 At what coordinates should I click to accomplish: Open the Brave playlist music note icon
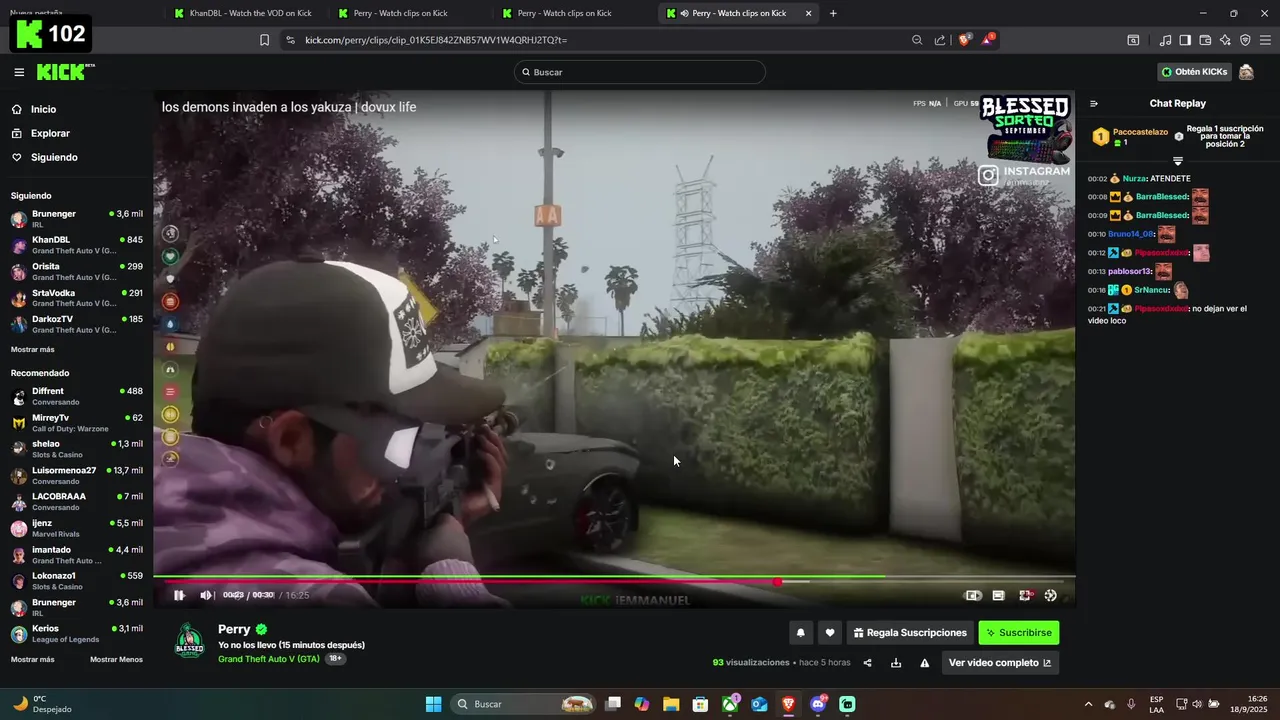tap(1165, 40)
